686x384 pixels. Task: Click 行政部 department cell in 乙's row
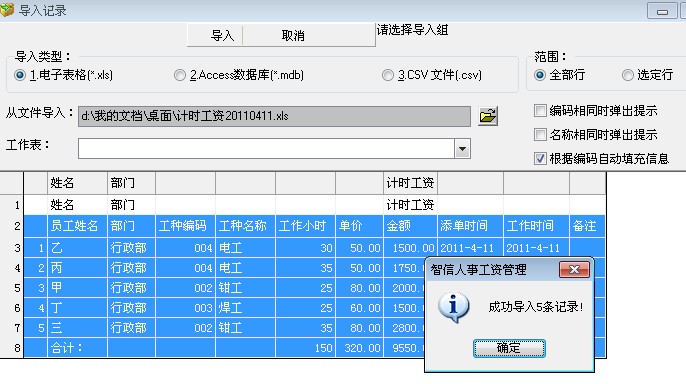(x=131, y=248)
